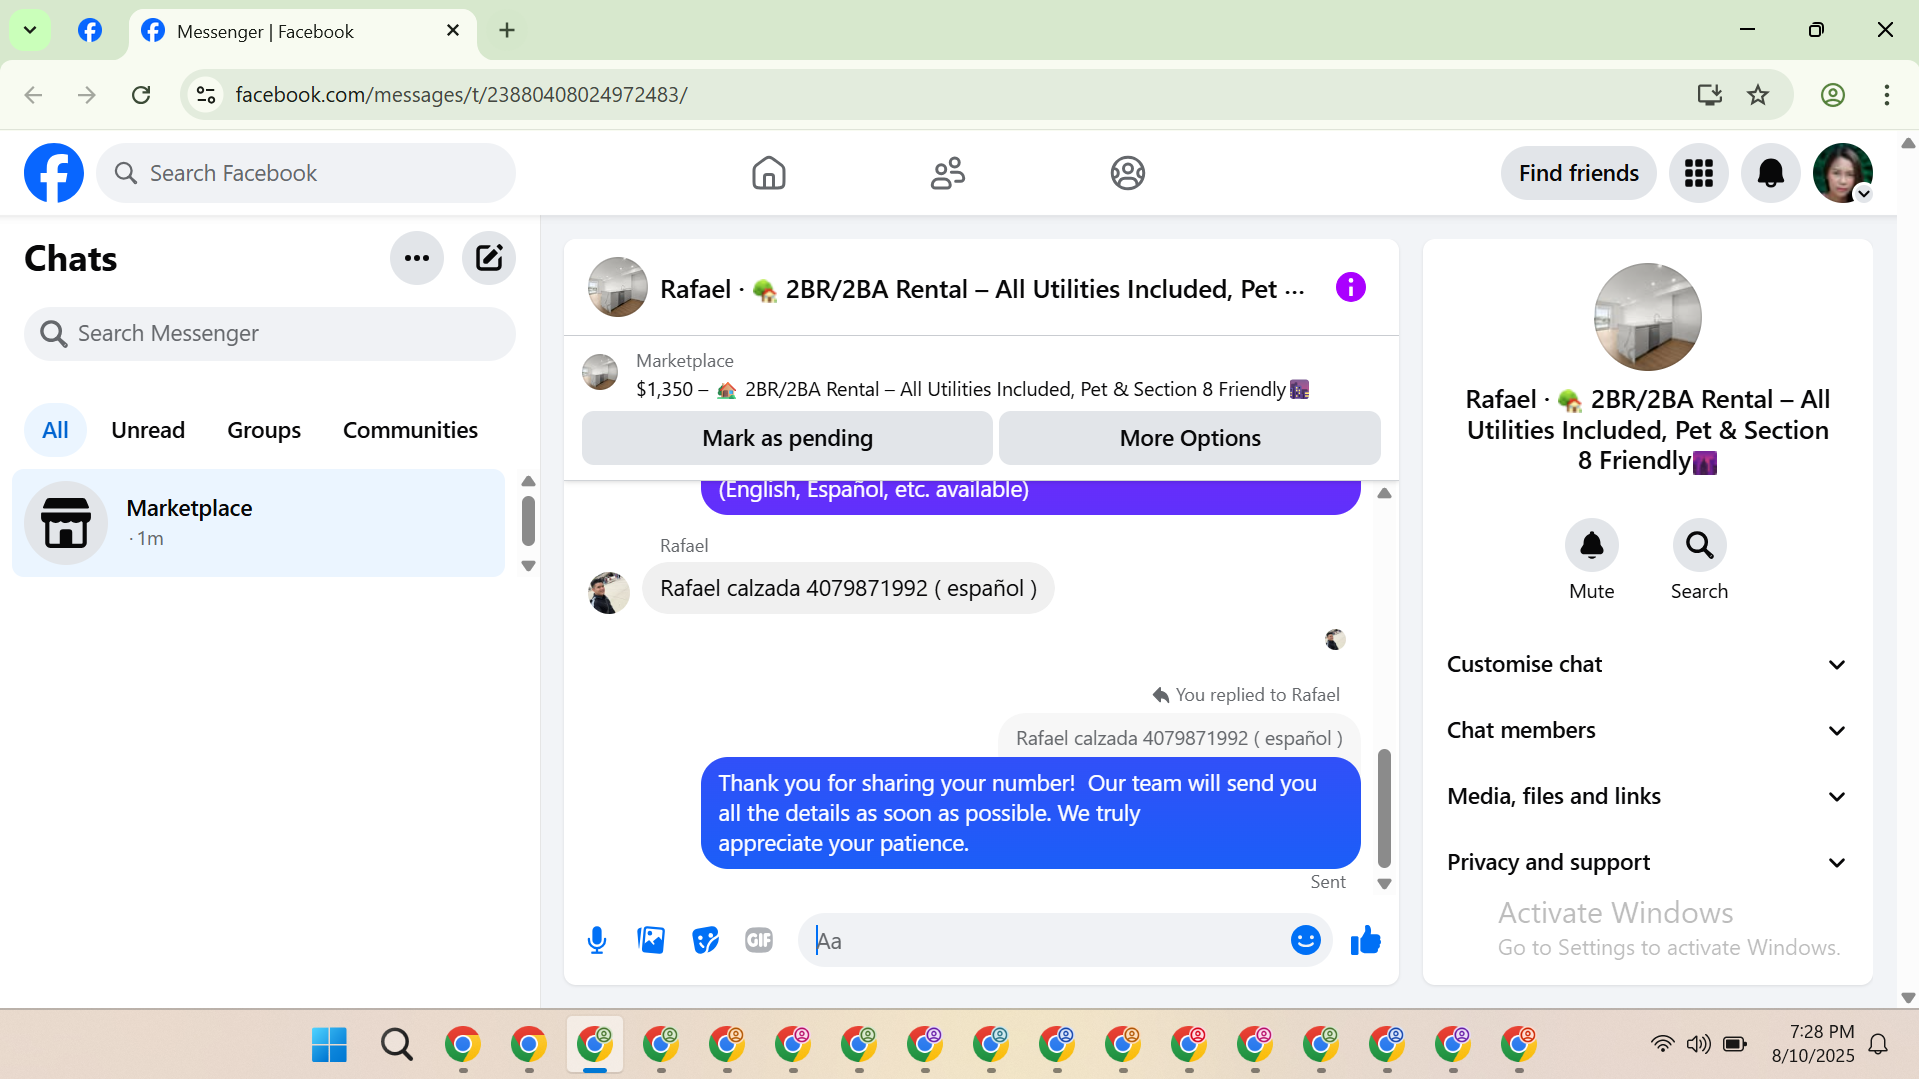Open the Menu grid icon

point(1698,173)
